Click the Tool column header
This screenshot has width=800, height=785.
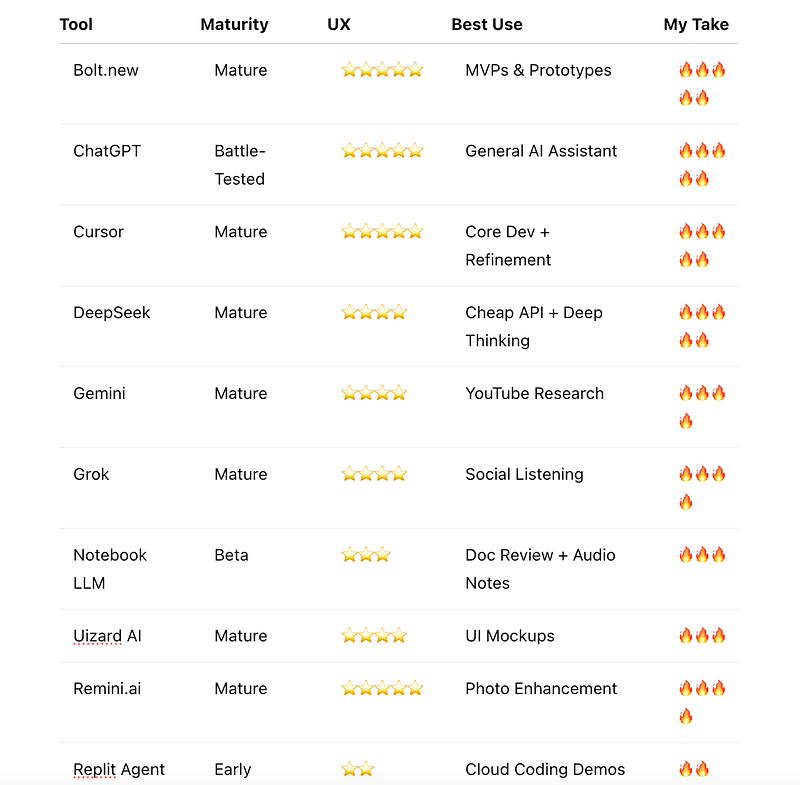point(76,24)
